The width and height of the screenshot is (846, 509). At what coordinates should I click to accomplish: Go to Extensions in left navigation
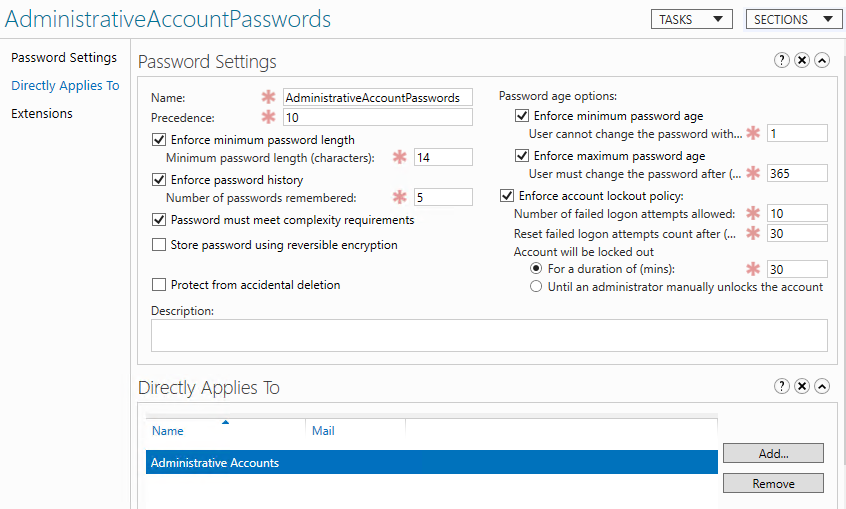[42, 114]
